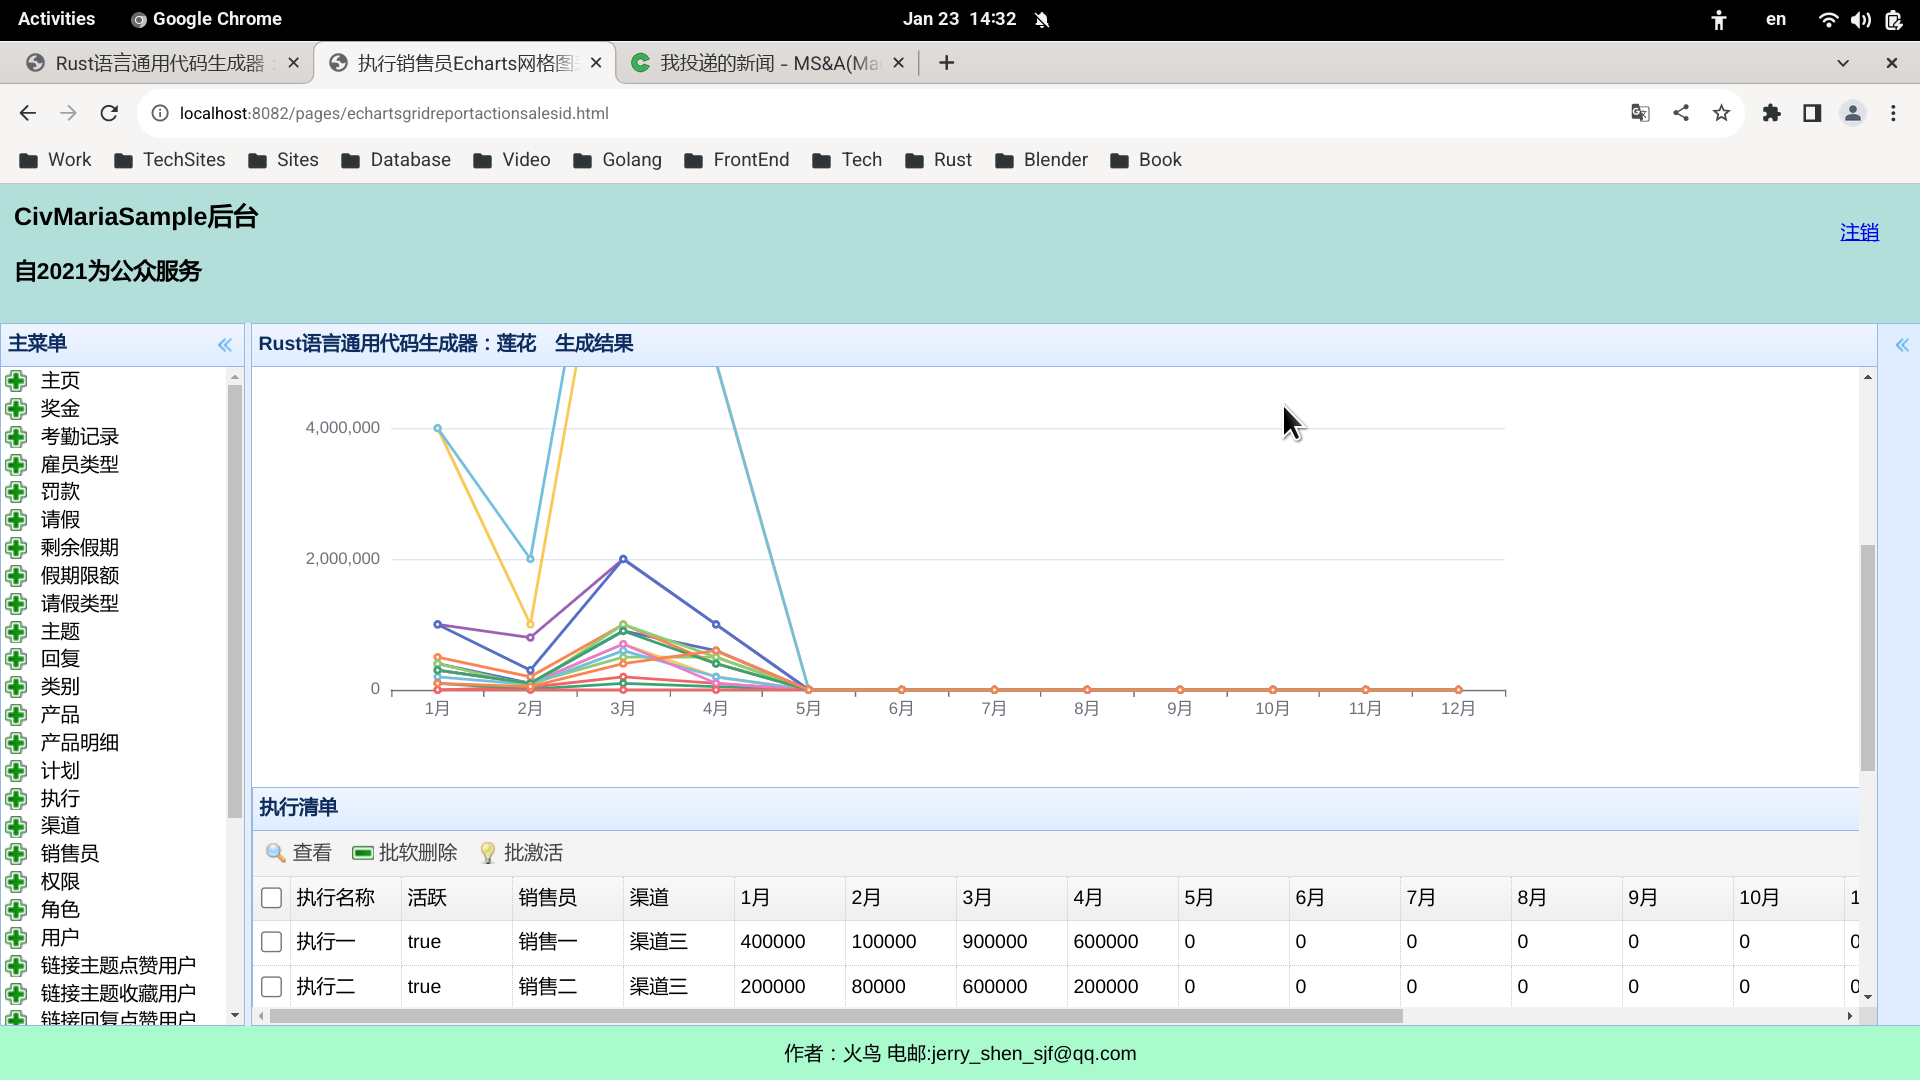Click the 查看 magnifier icon
Image resolution: width=1920 pixels, height=1080 pixels.
[x=276, y=853]
